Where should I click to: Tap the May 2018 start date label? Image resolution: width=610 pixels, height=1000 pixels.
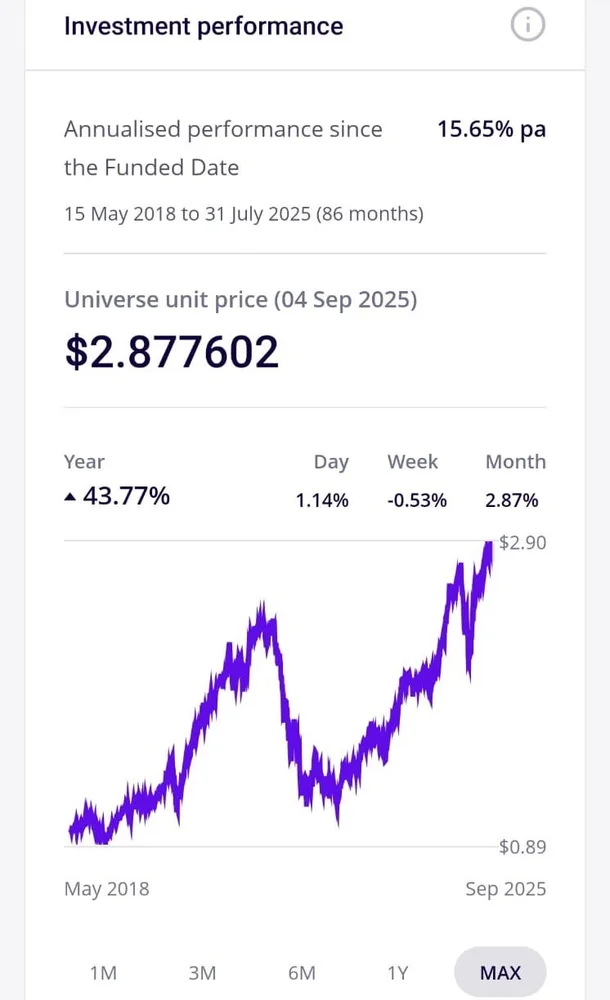point(106,889)
